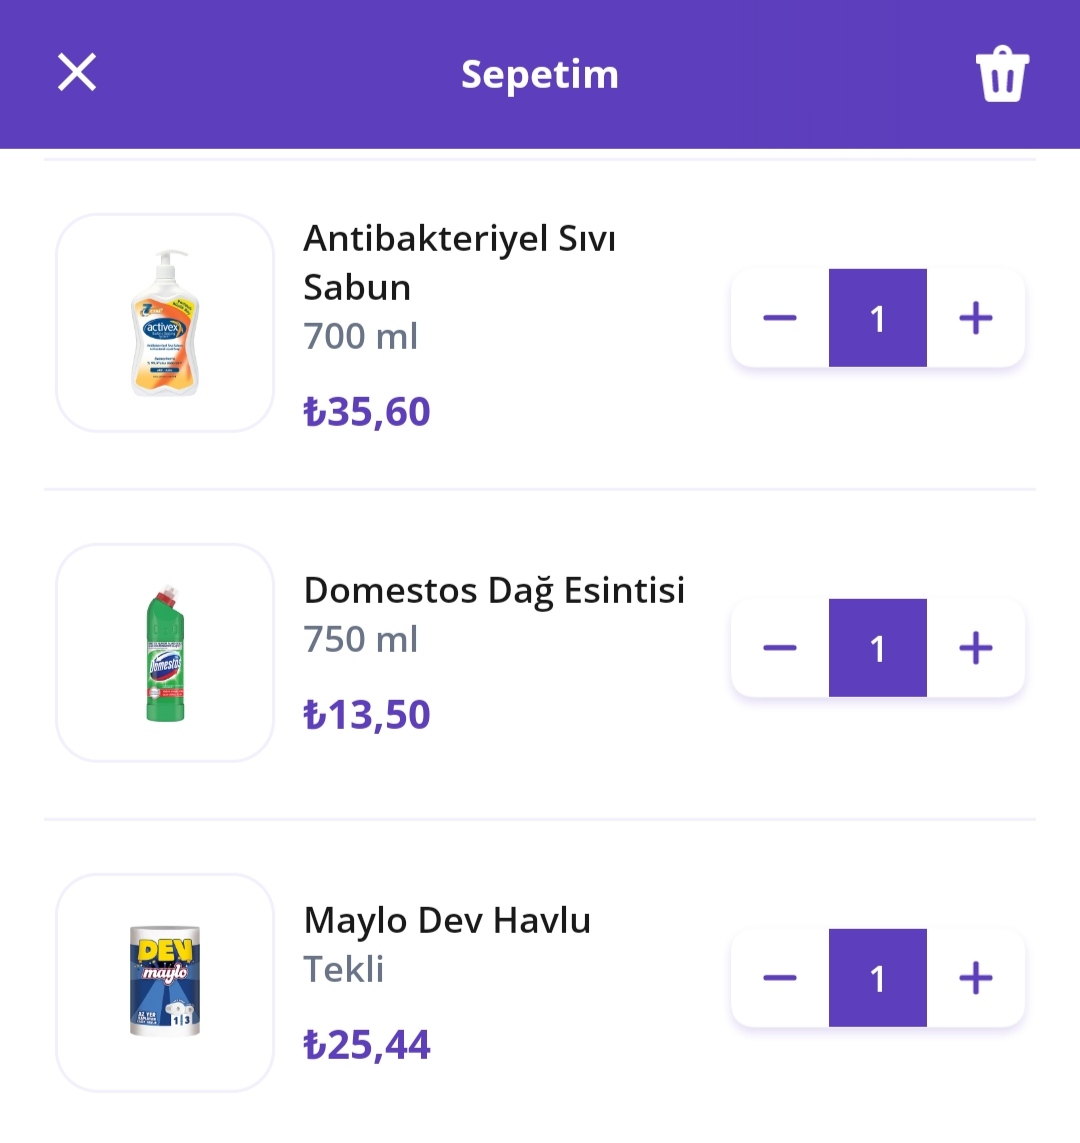Increase Maylo Dev Havlu quantity
Screen dimensions: 1080x1143
point(976,978)
